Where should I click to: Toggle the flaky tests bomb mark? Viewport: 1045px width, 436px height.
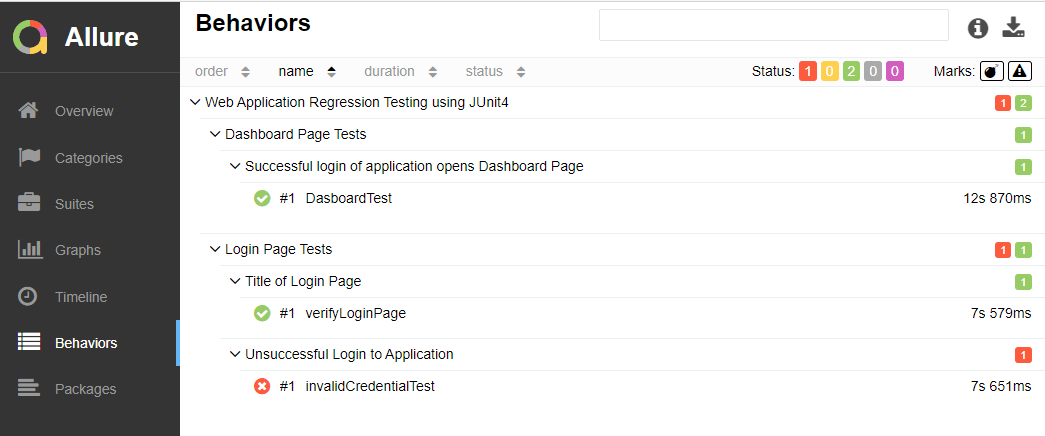click(x=991, y=71)
